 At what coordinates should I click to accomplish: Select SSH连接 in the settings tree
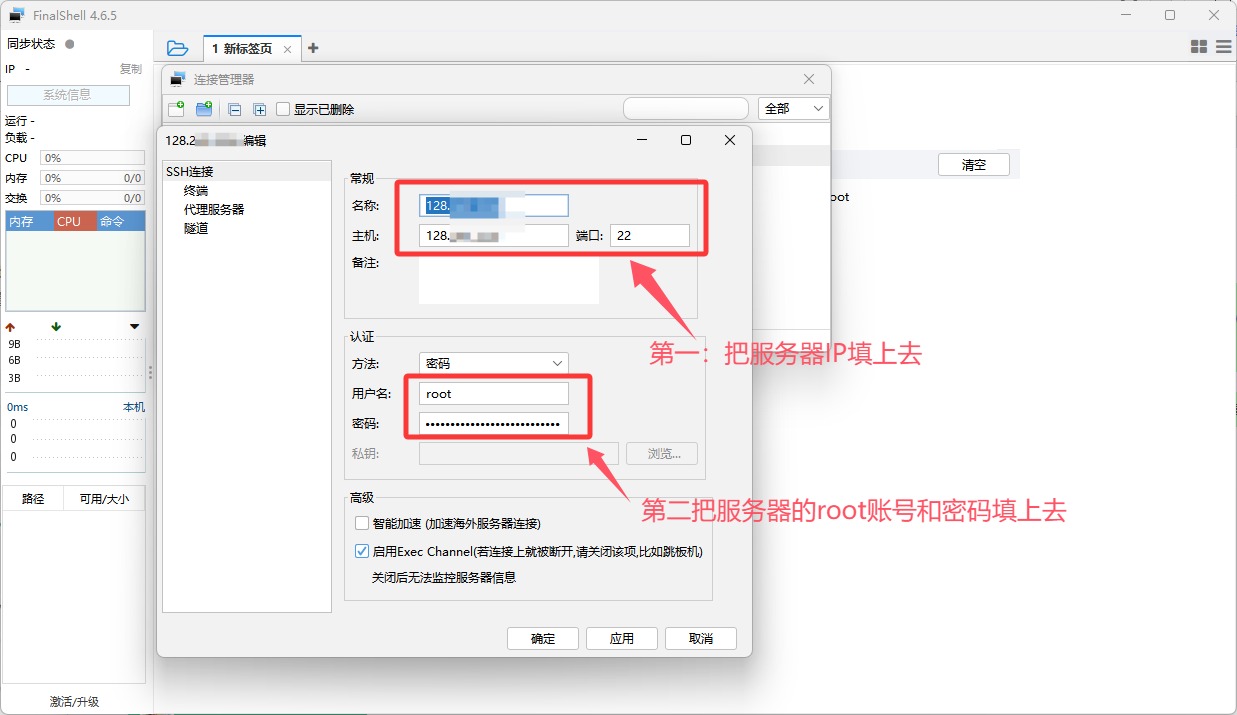[246, 172]
